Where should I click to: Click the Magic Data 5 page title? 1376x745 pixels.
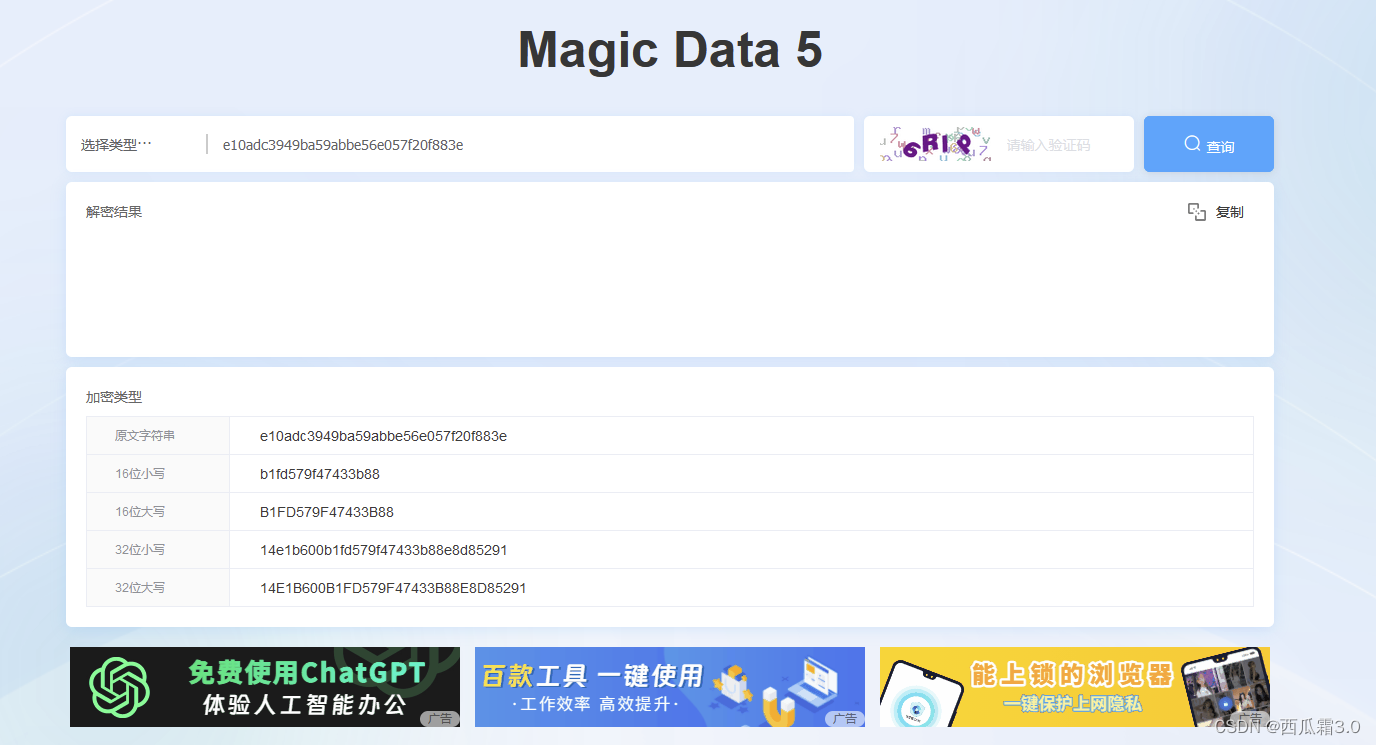point(669,49)
